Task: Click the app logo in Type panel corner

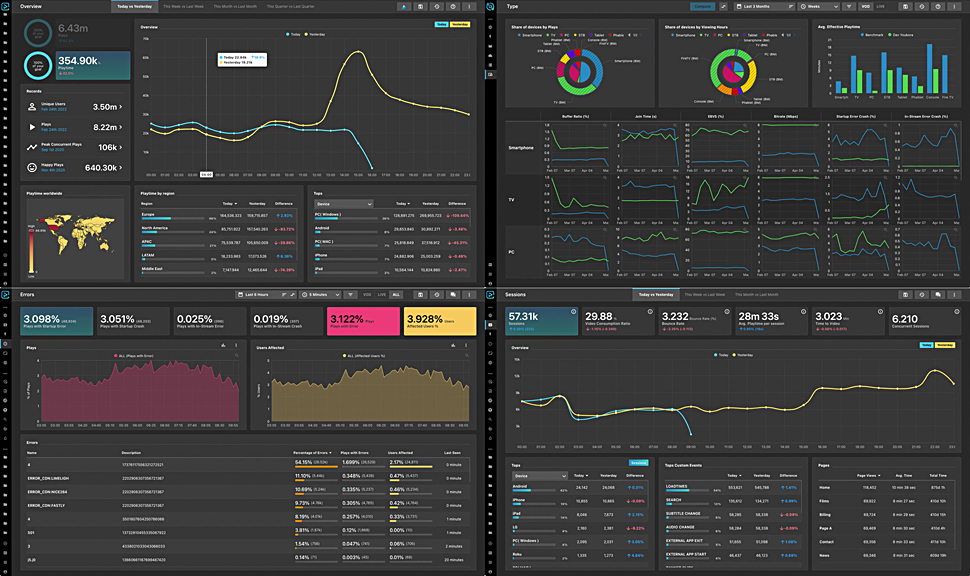Action: pyautogui.click(x=490, y=6)
